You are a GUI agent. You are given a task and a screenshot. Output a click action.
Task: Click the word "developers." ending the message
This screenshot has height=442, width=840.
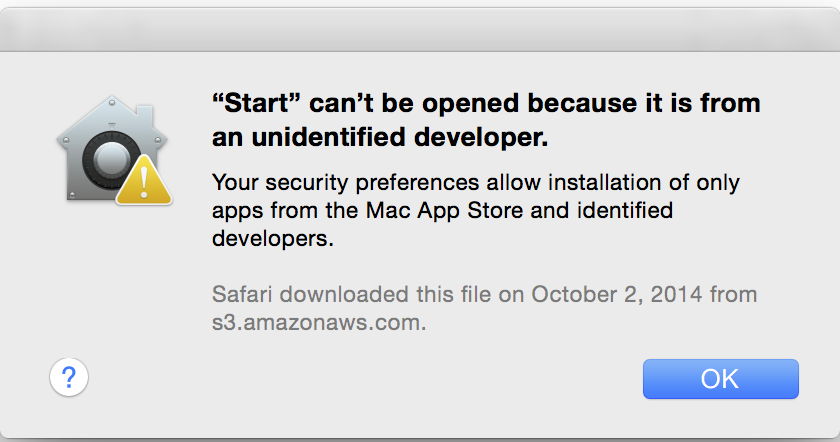pos(273,238)
